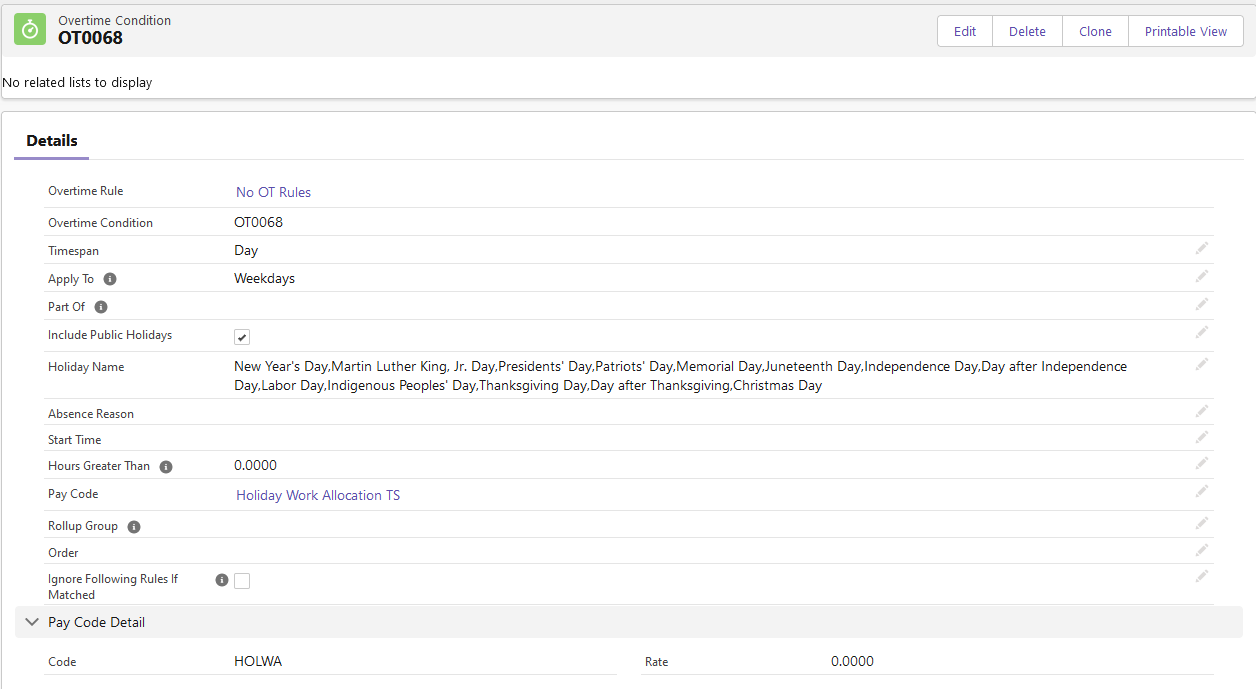The image size is (1256, 689).
Task: Click the info icon next to Apply To
Action: pyautogui.click(x=110, y=279)
